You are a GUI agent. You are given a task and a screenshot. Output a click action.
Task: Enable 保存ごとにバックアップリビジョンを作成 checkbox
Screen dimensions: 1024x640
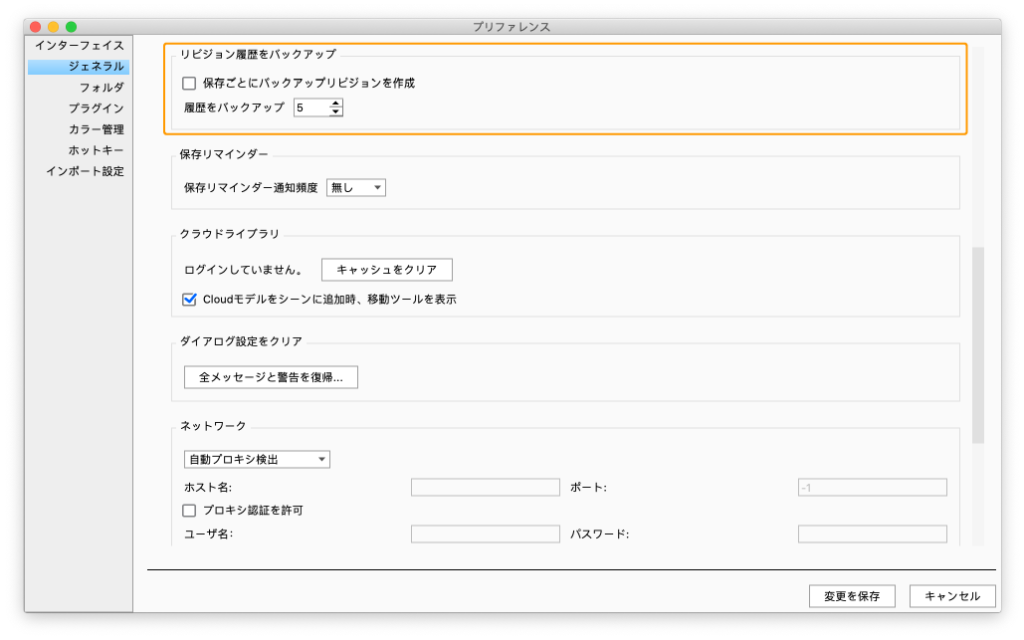tap(189, 83)
